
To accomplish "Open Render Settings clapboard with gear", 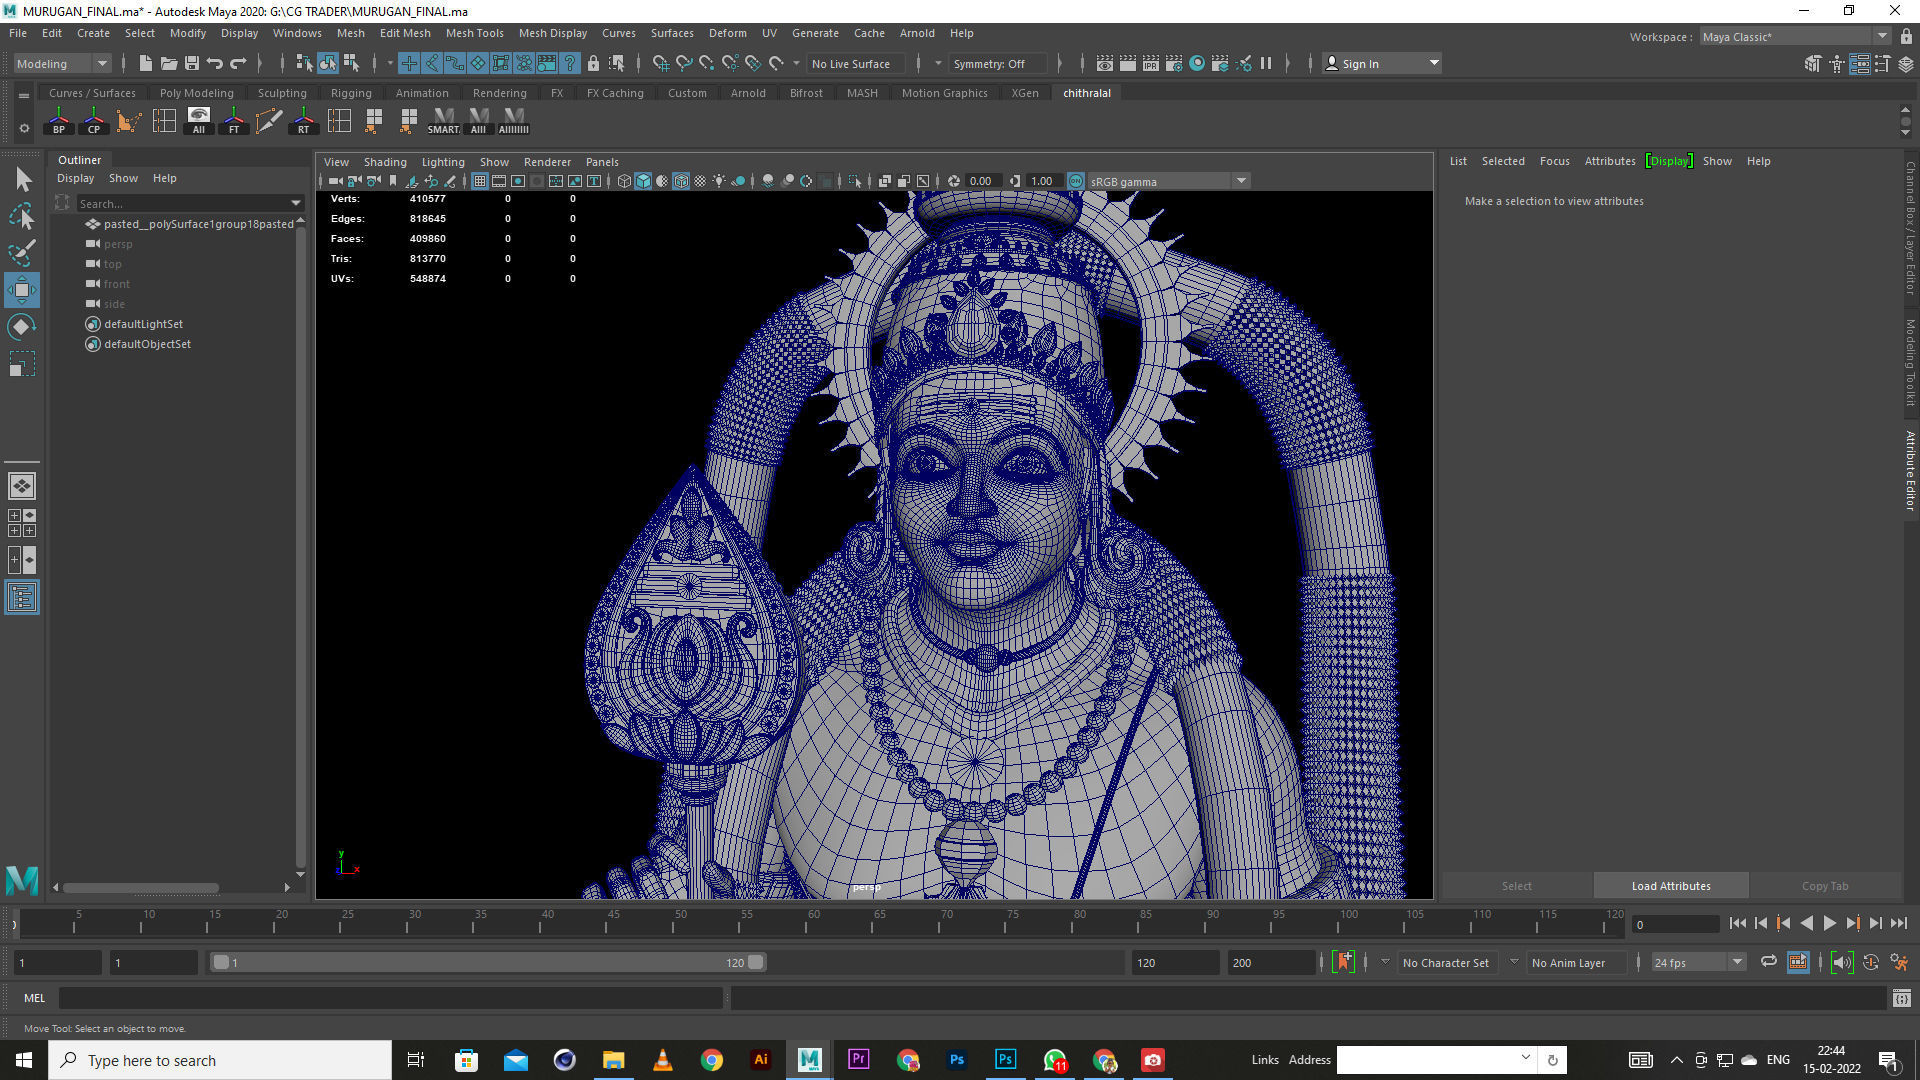I will click(x=1174, y=63).
